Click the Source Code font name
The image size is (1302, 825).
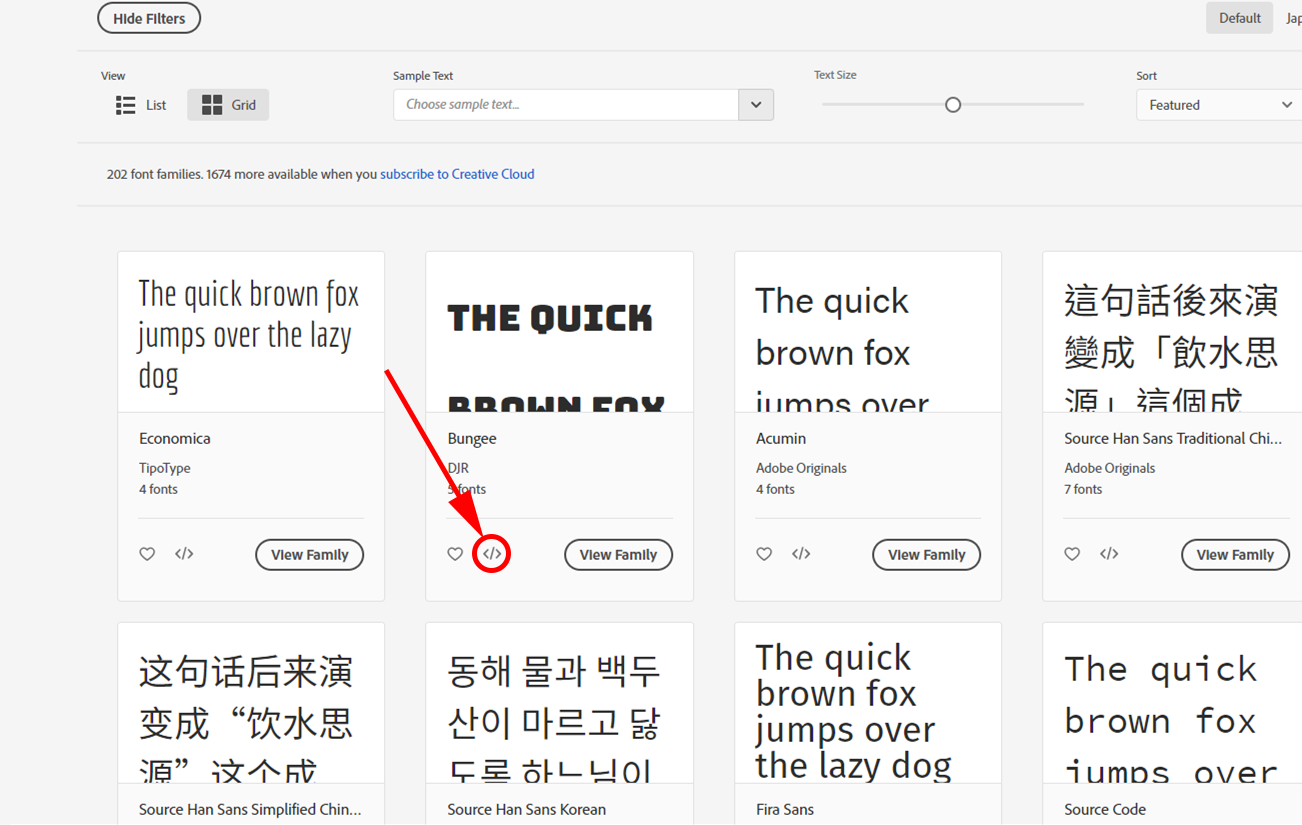[x=1105, y=810]
